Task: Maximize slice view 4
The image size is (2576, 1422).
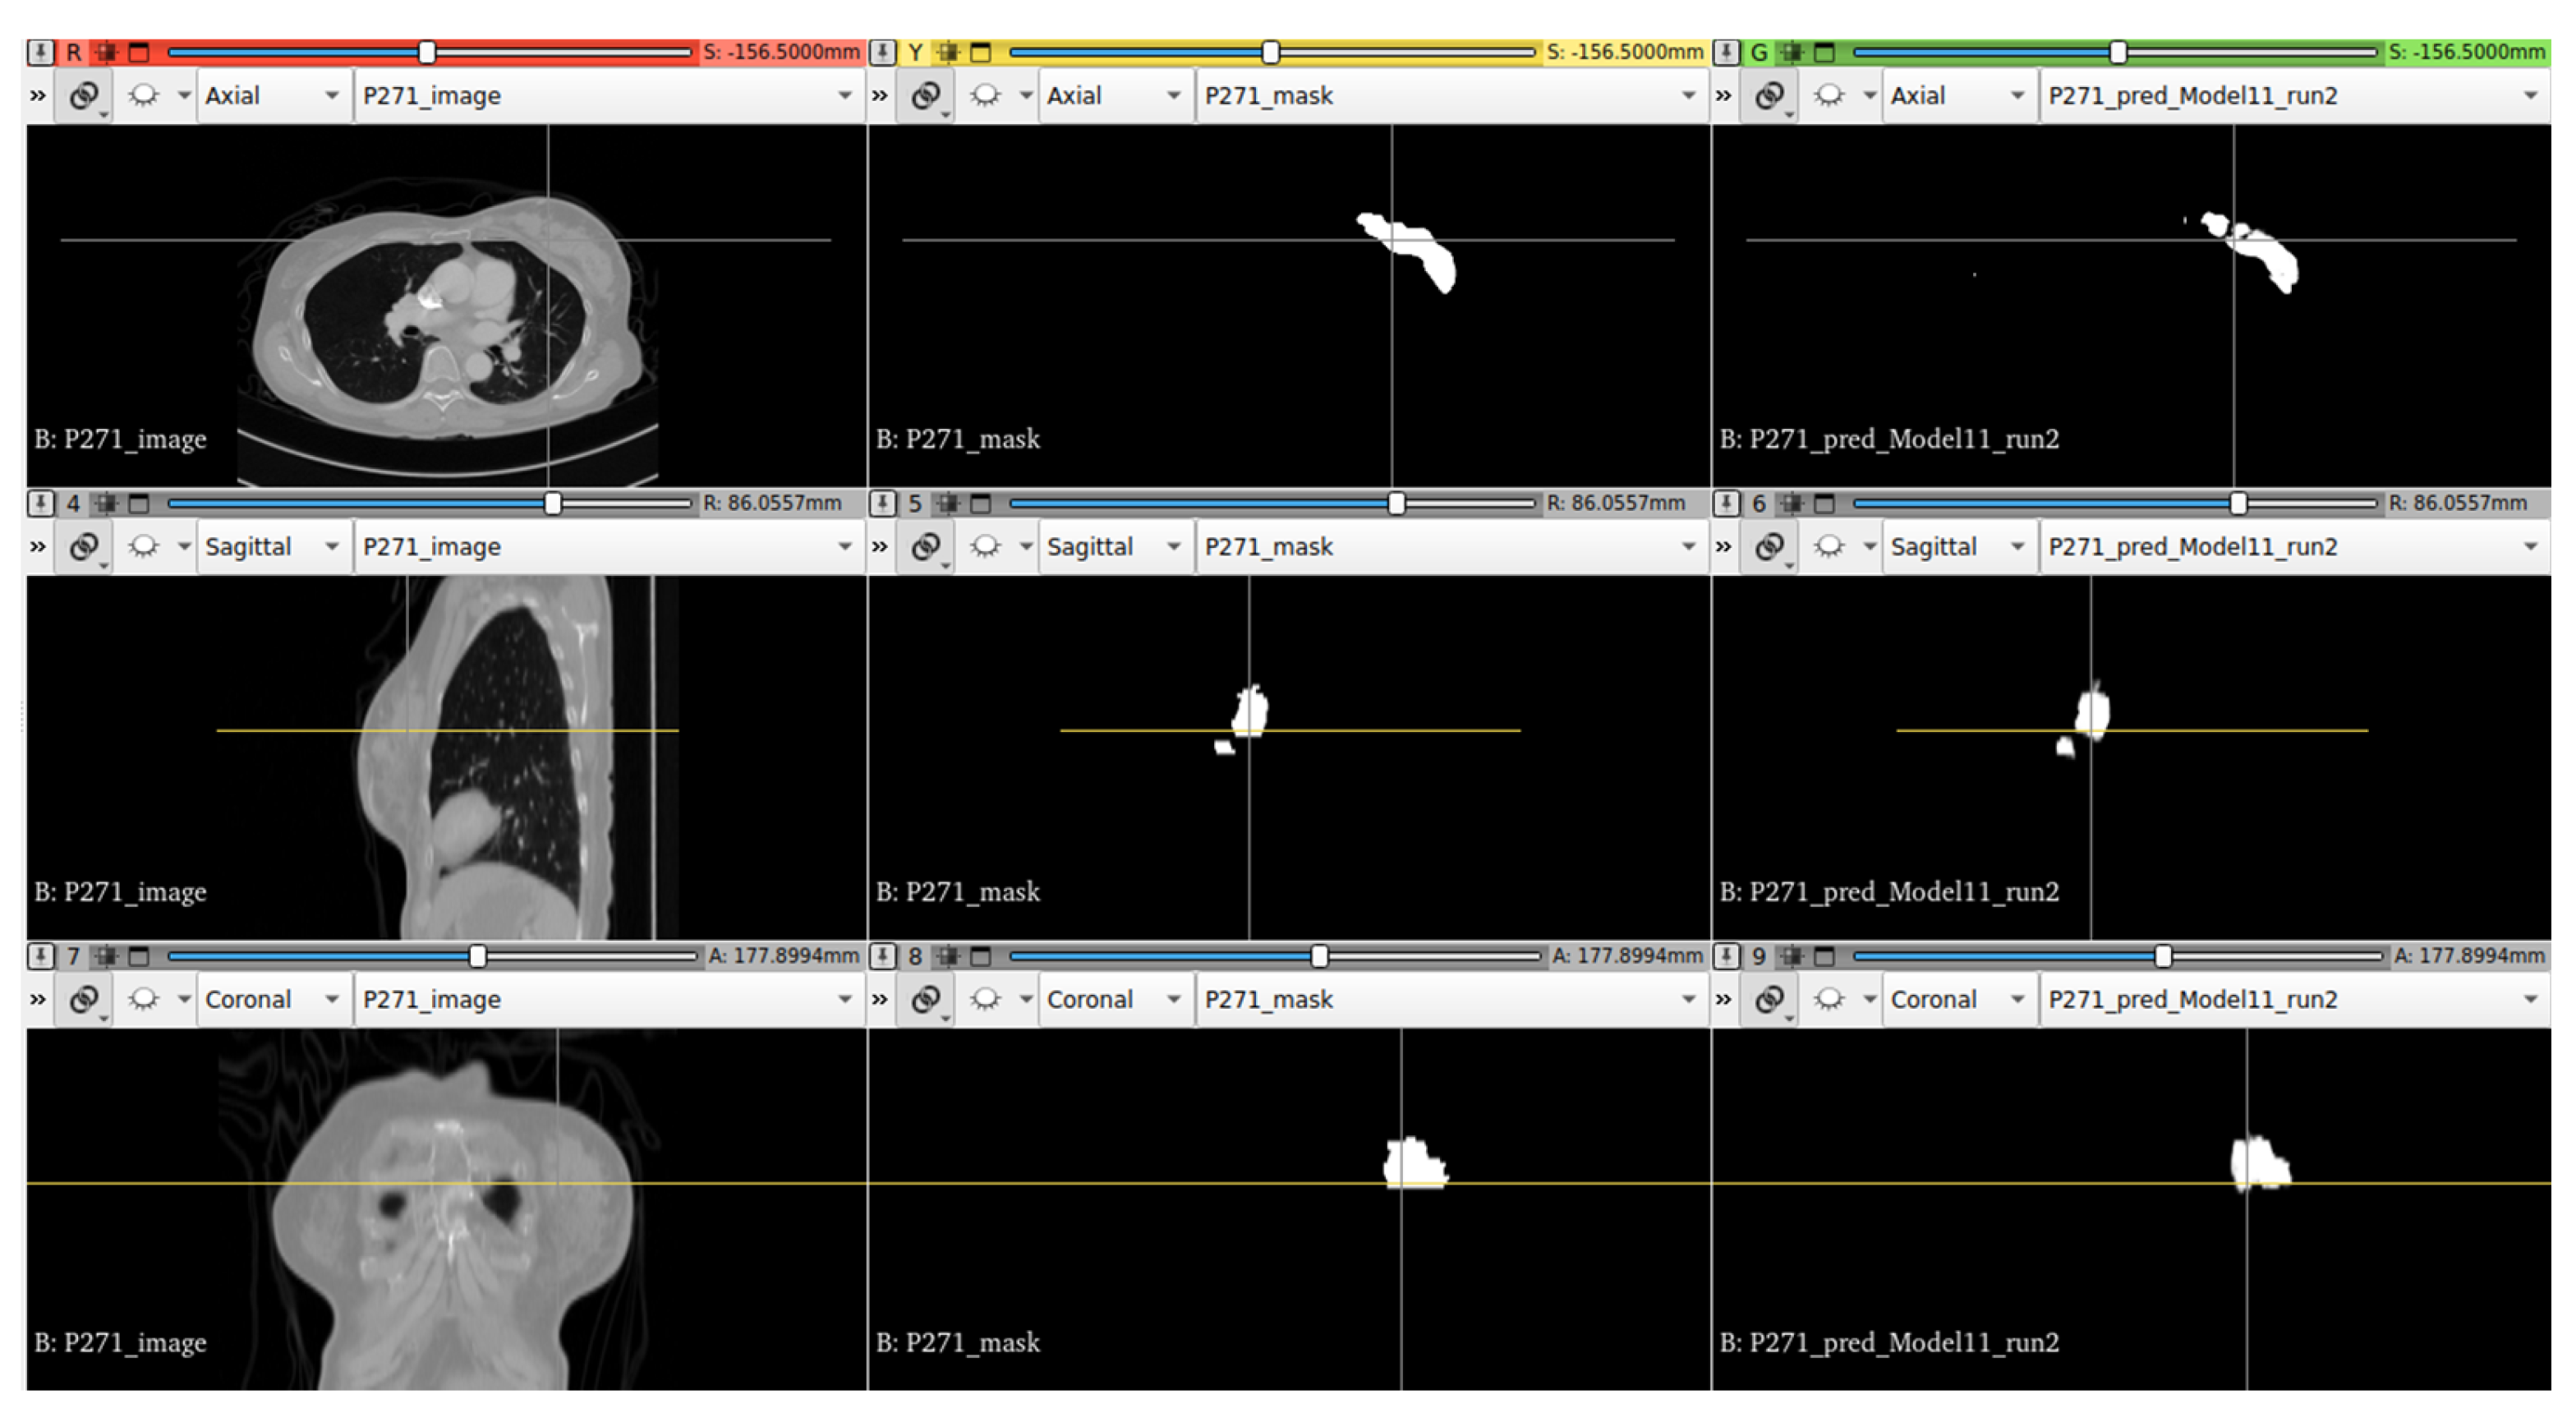Action: [x=139, y=503]
